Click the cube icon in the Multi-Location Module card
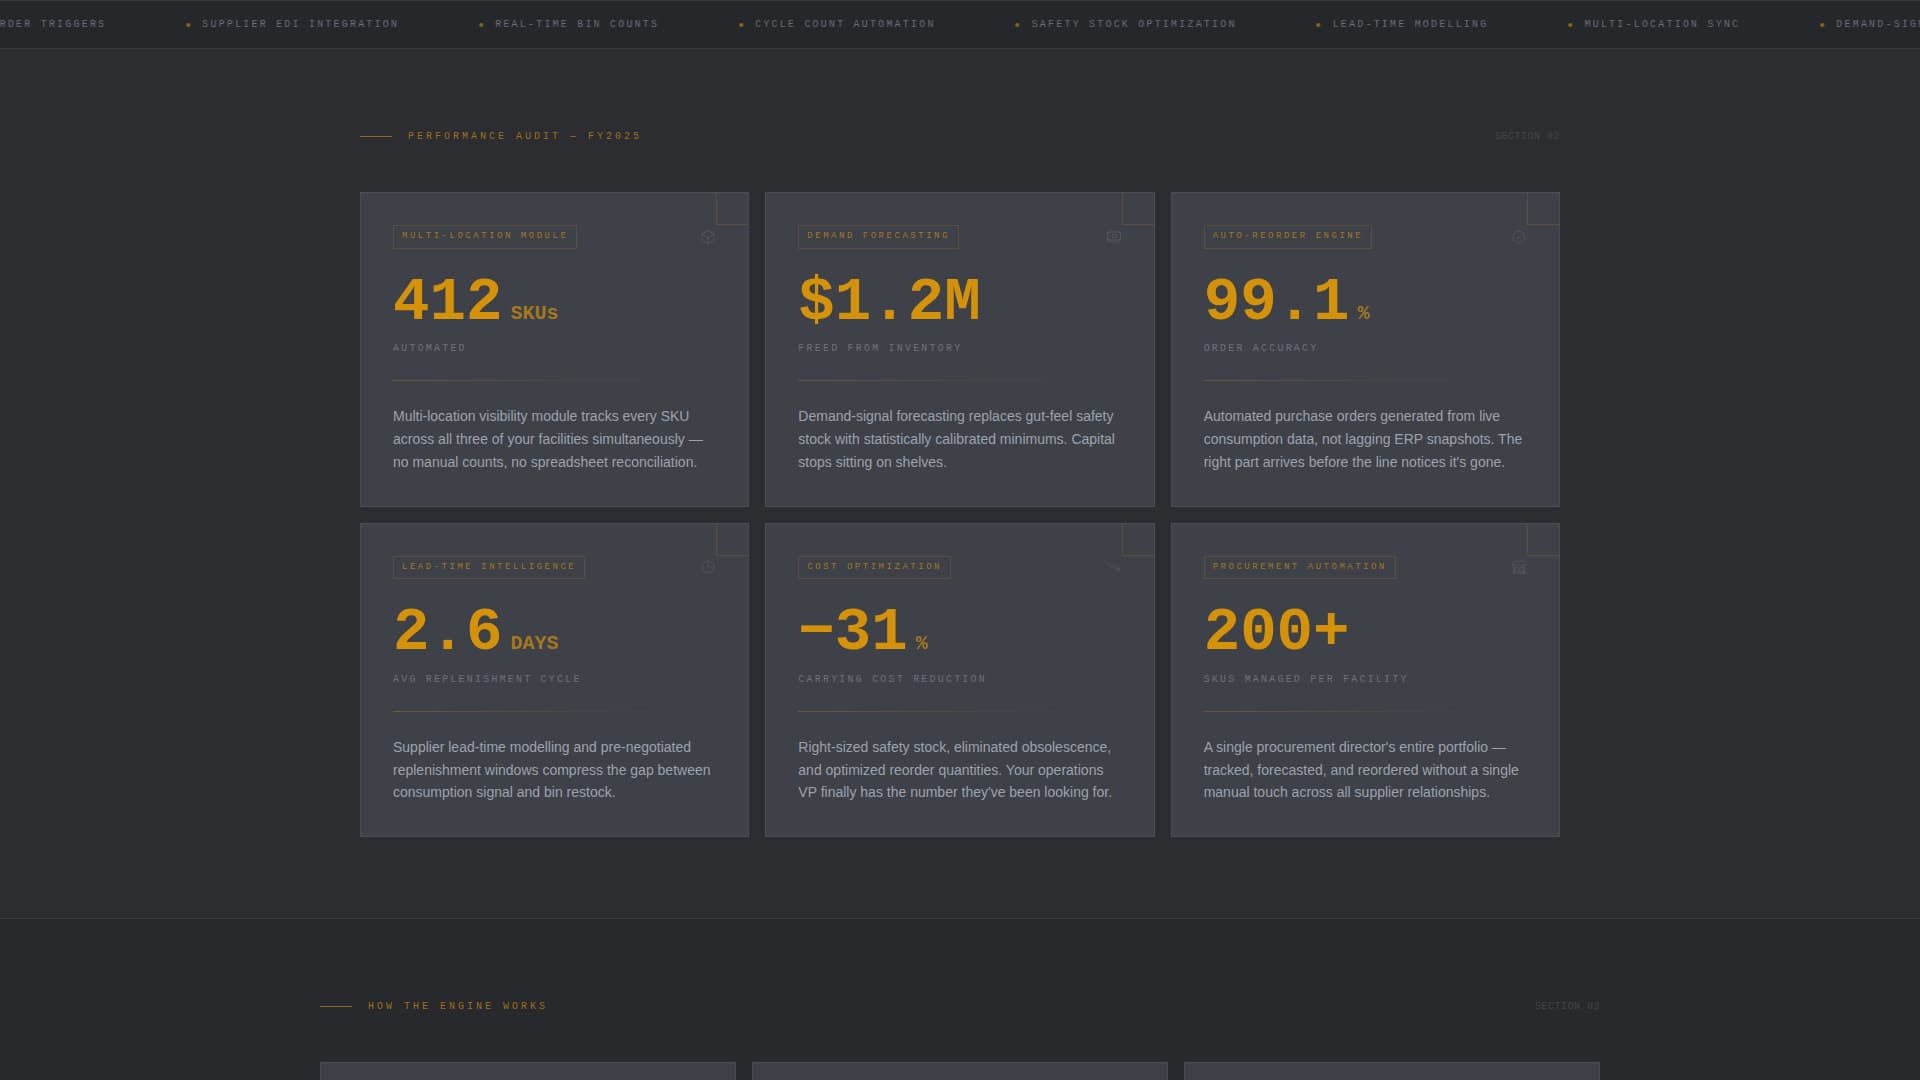The image size is (1920, 1080). [x=708, y=237]
